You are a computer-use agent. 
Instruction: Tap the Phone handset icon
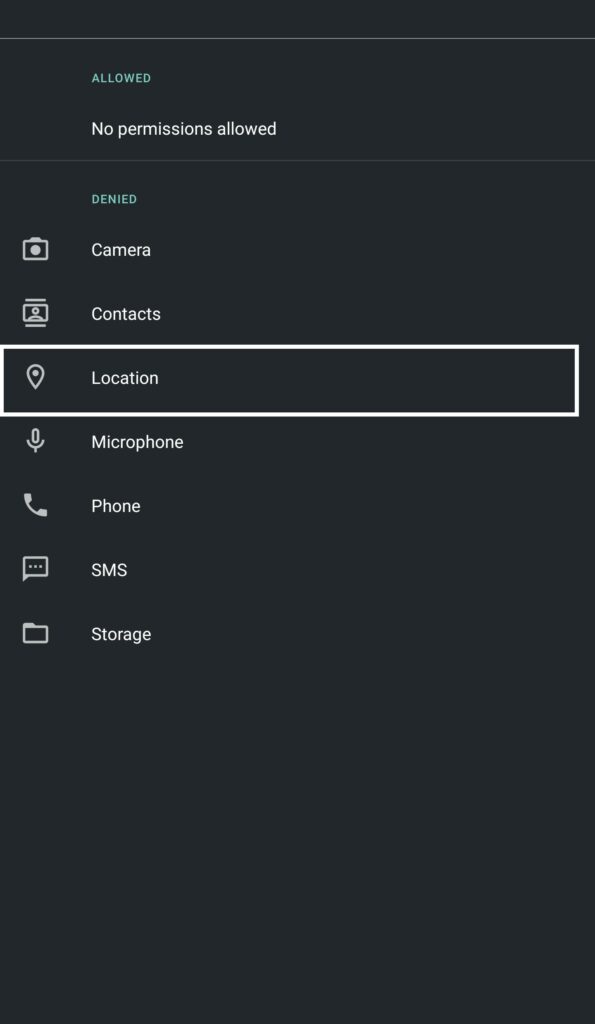click(x=35, y=505)
